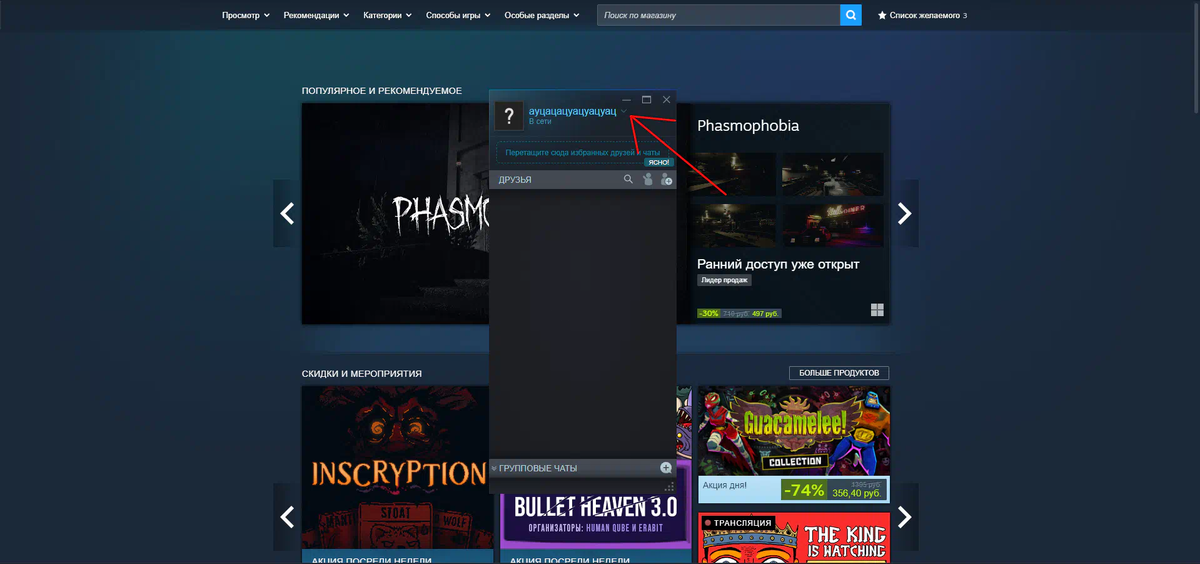Open the Просмотр menu
1200x564 pixels.
[246, 16]
